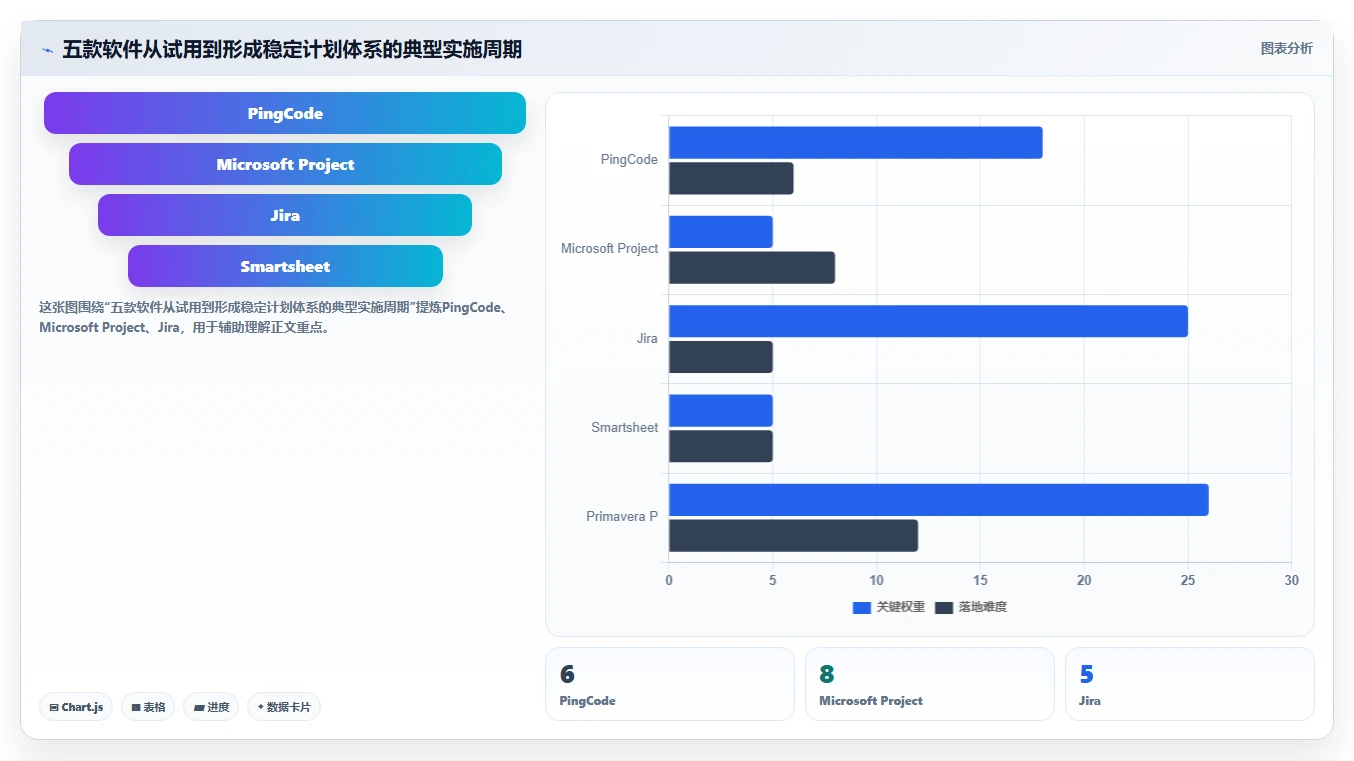Click Primavera P dark bar
Viewport: 1354px width, 761px height.
click(x=793, y=536)
